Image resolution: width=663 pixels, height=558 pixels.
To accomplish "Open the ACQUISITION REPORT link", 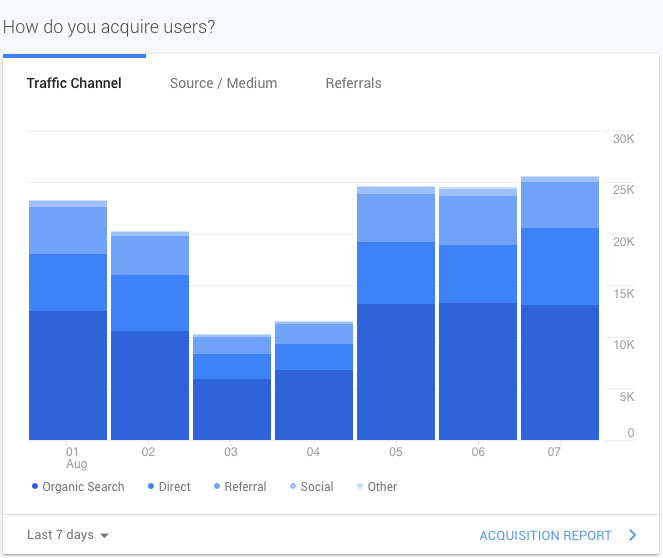I will (546, 536).
